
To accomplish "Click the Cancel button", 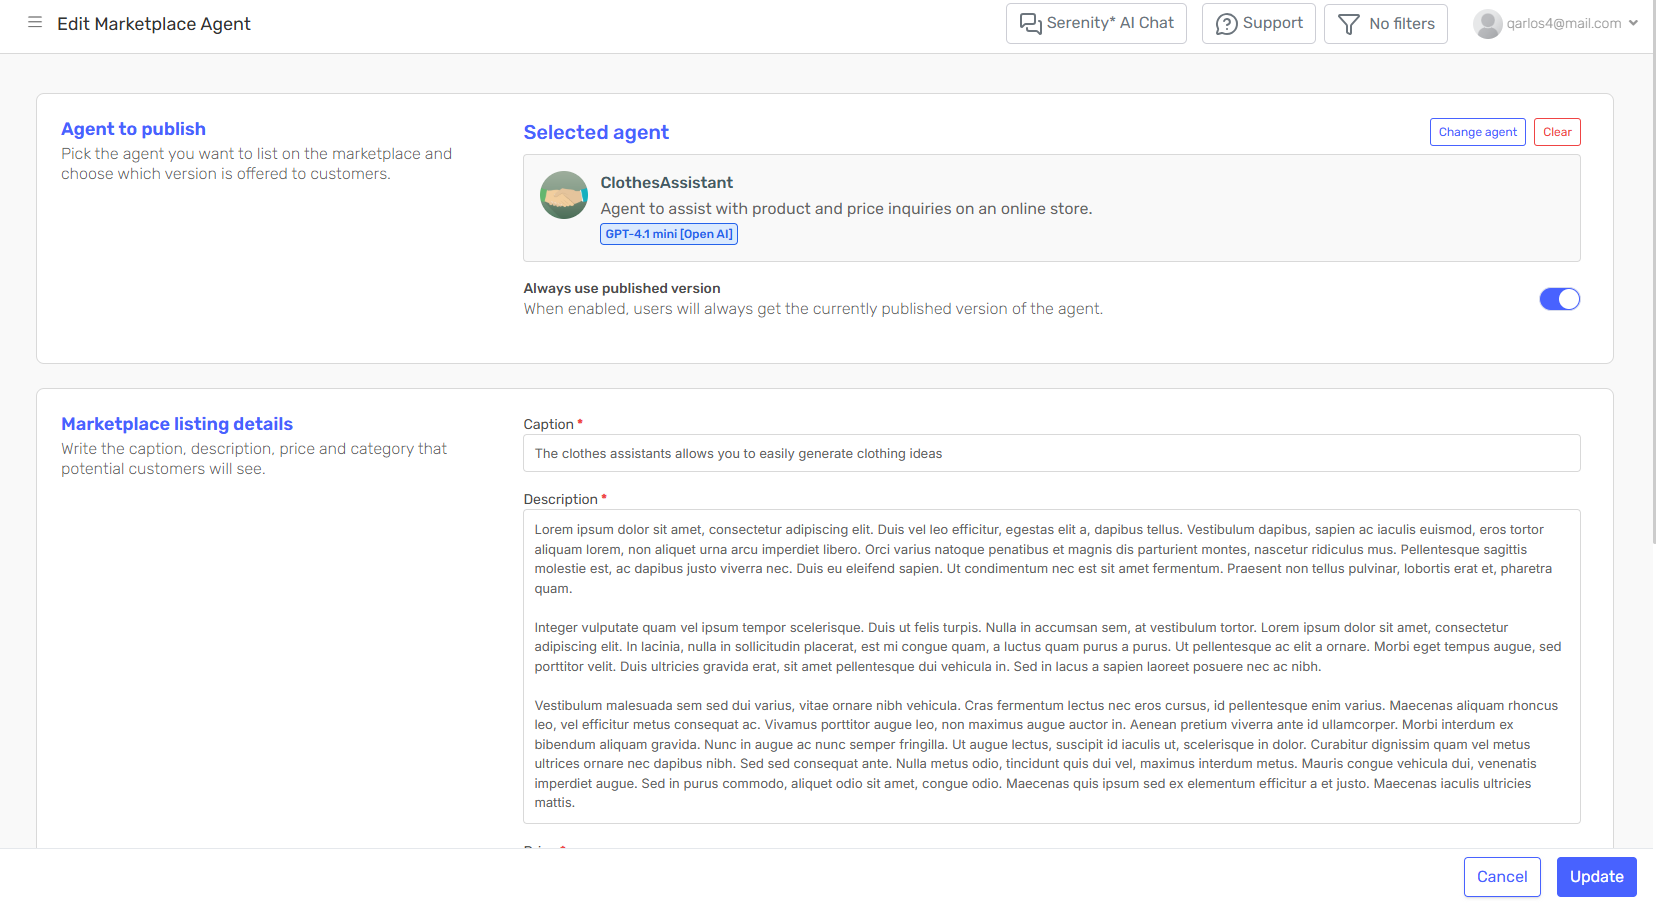I will pos(1502,877).
